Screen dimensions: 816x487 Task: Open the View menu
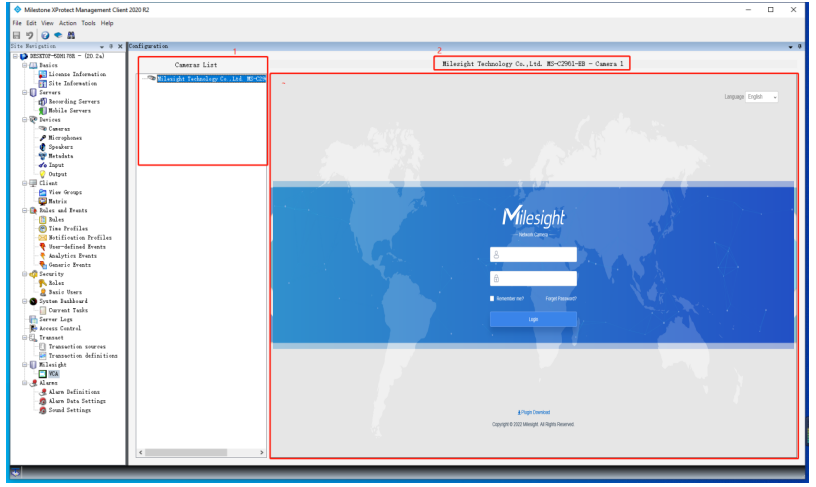[x=47, y=23]
